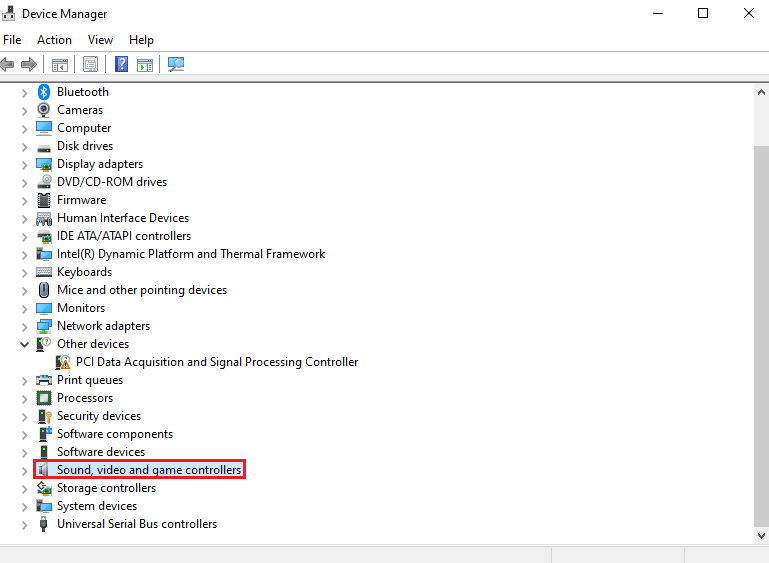
Task: Select the System devices label
Action: [97, 506]
